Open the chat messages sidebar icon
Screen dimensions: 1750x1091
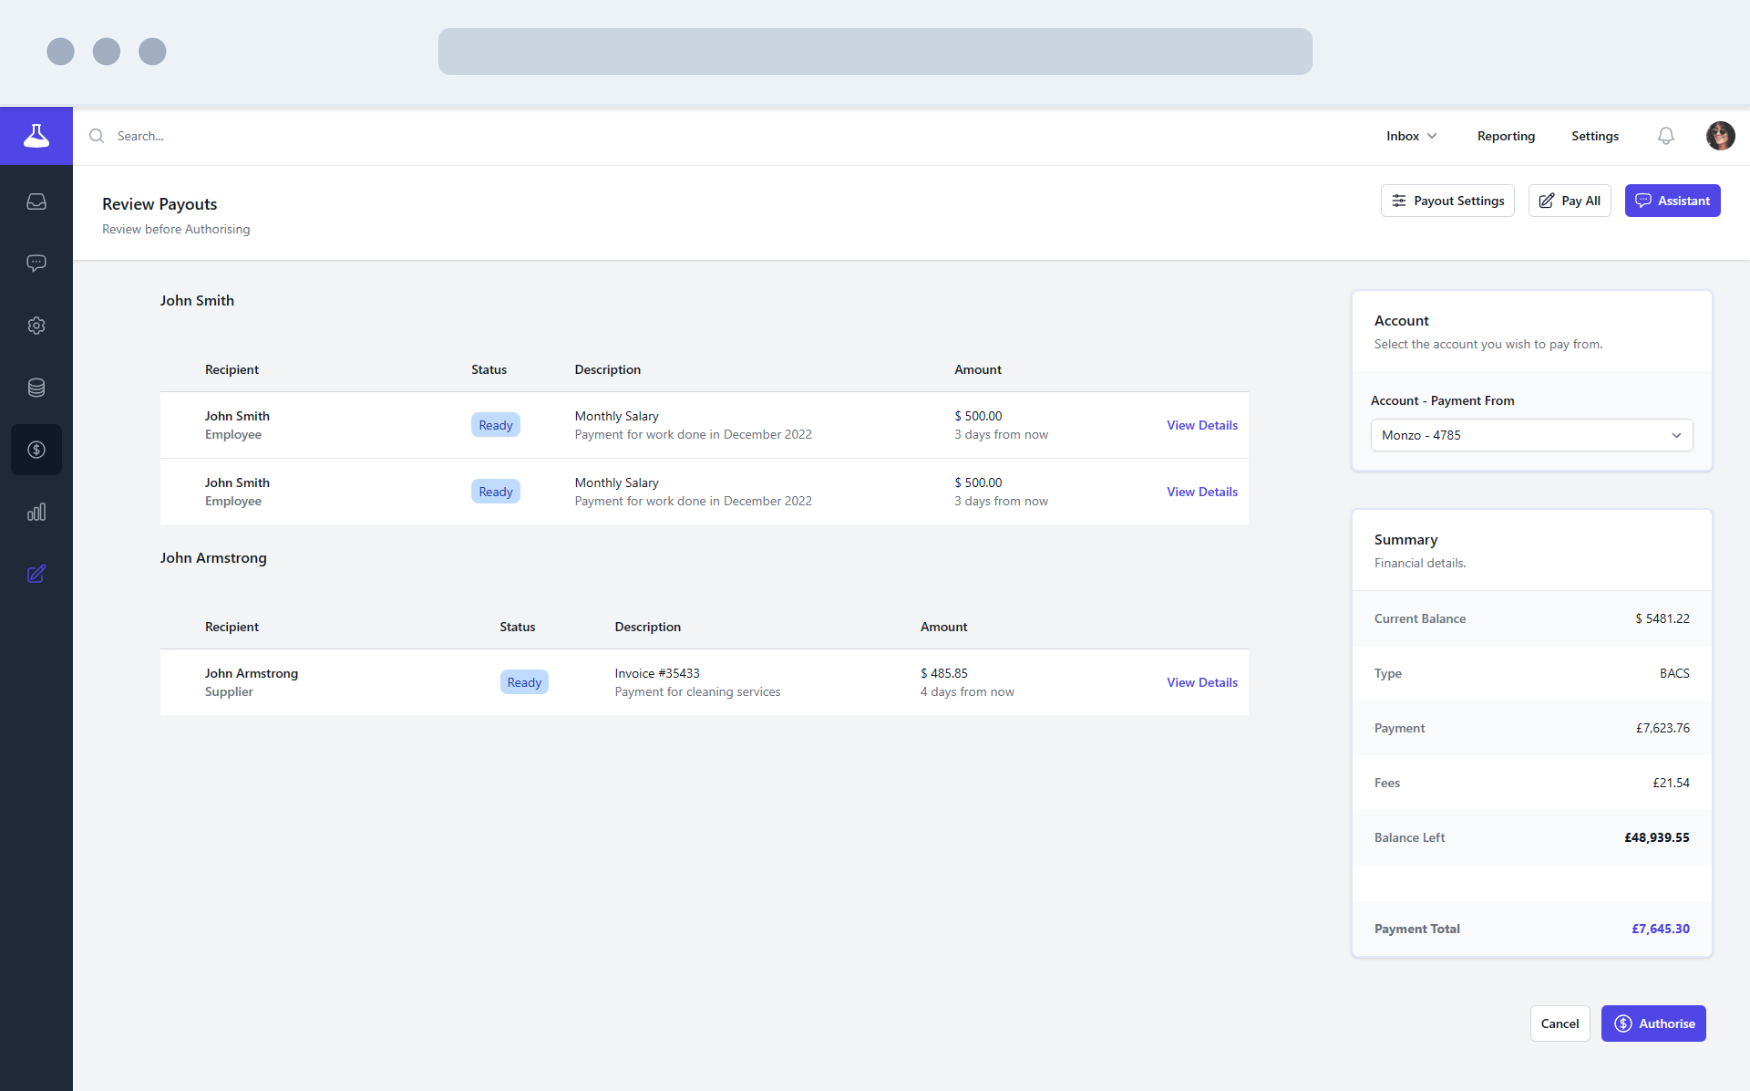point(36,263)
